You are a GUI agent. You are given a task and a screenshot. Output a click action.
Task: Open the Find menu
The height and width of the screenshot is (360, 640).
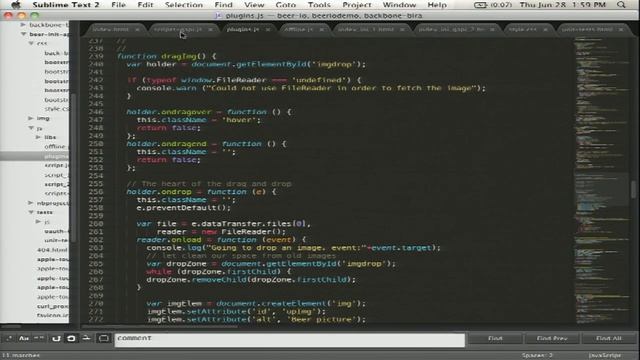(224, 5)
